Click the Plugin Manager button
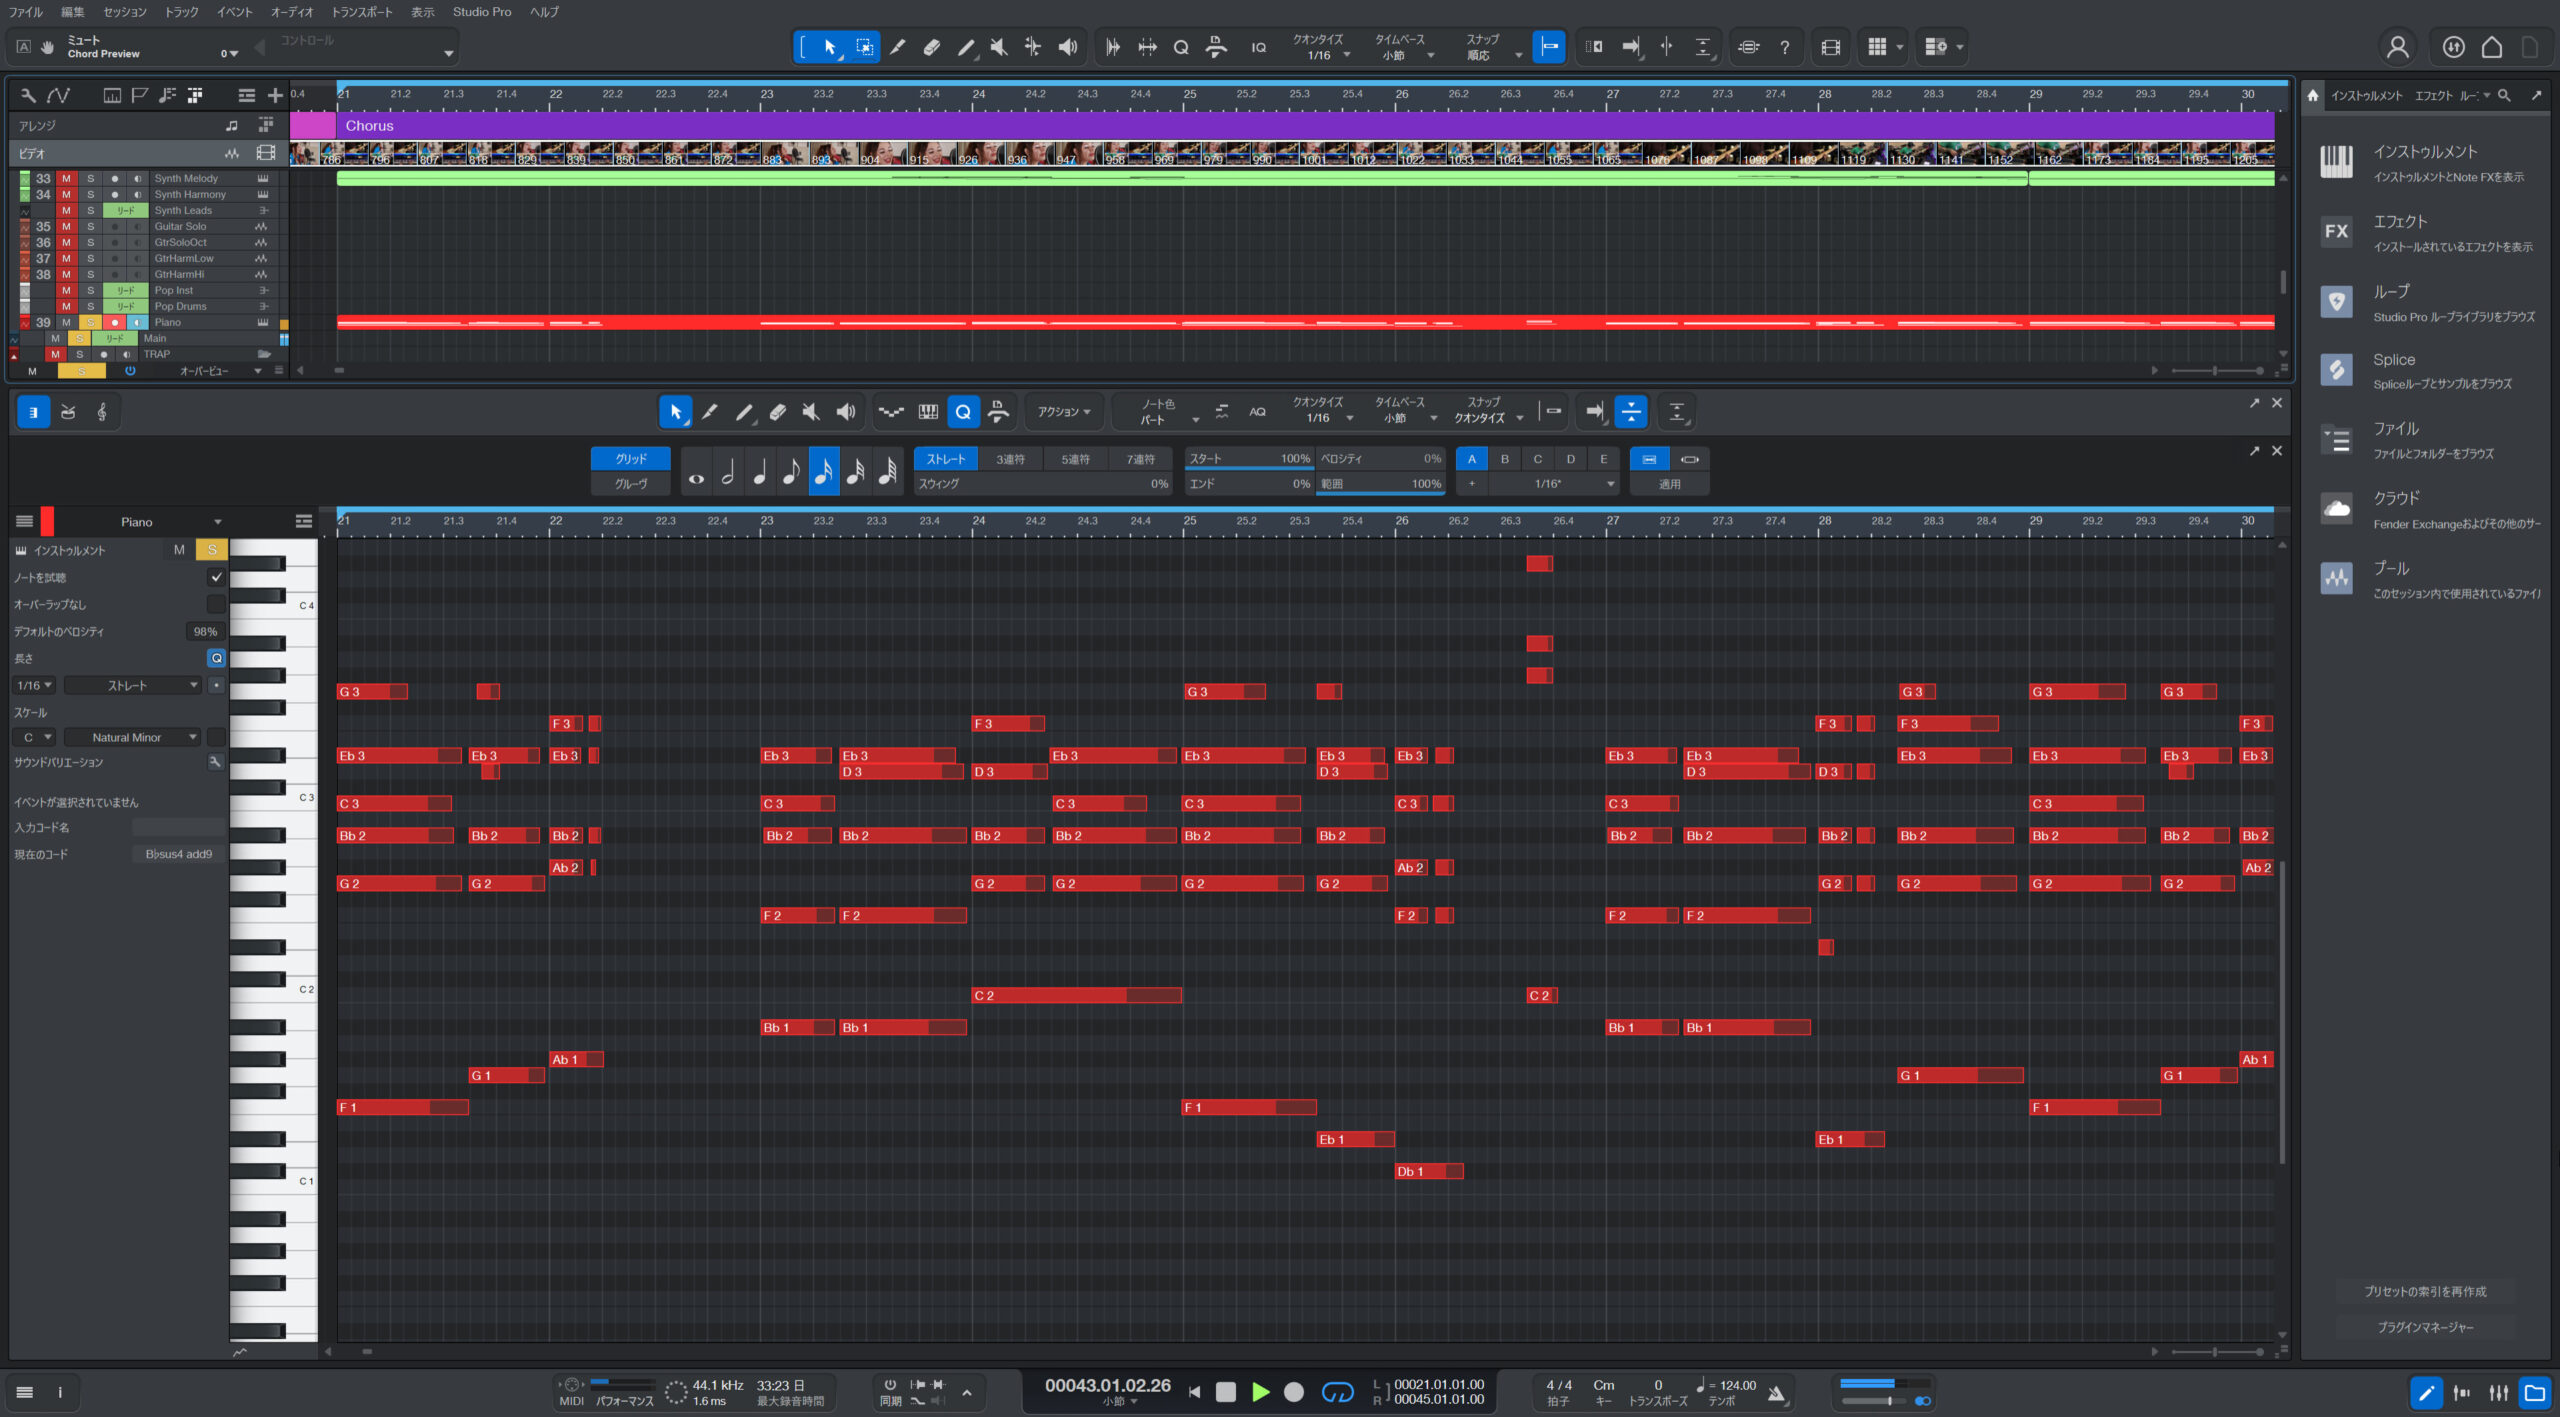This screenshot has width=2560, height=1417. pyautogui.click(x=2425, y=1327)
